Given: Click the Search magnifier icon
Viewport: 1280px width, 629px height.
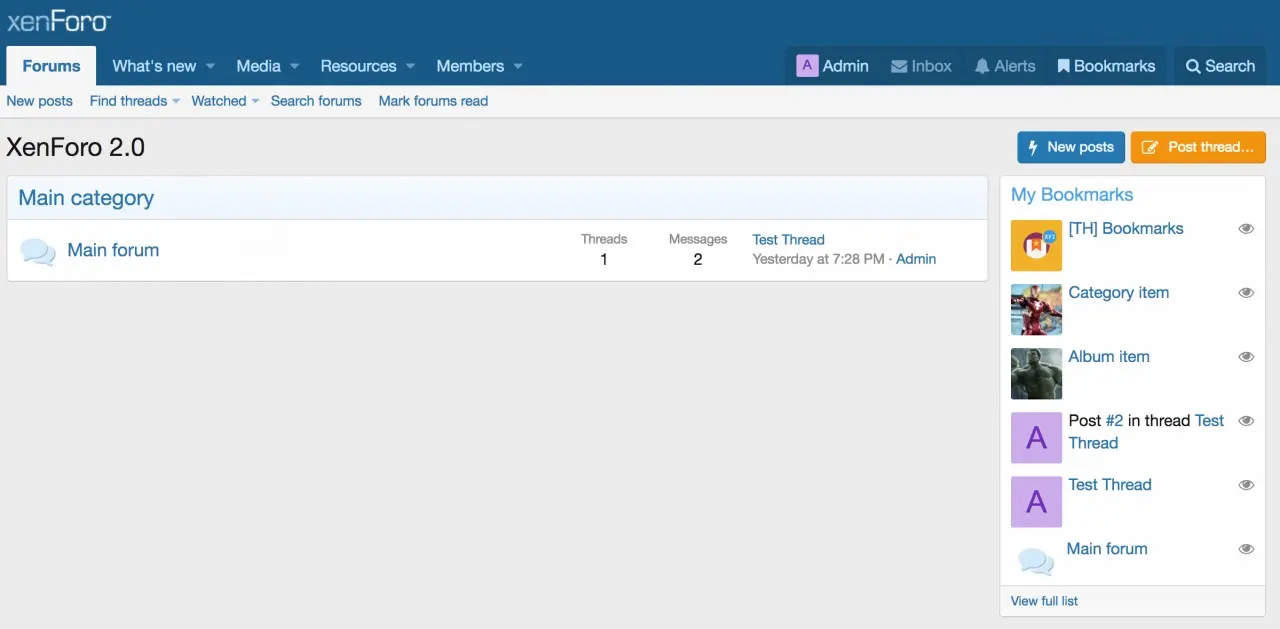Looking at the screenshot, I should (1193, 66).
